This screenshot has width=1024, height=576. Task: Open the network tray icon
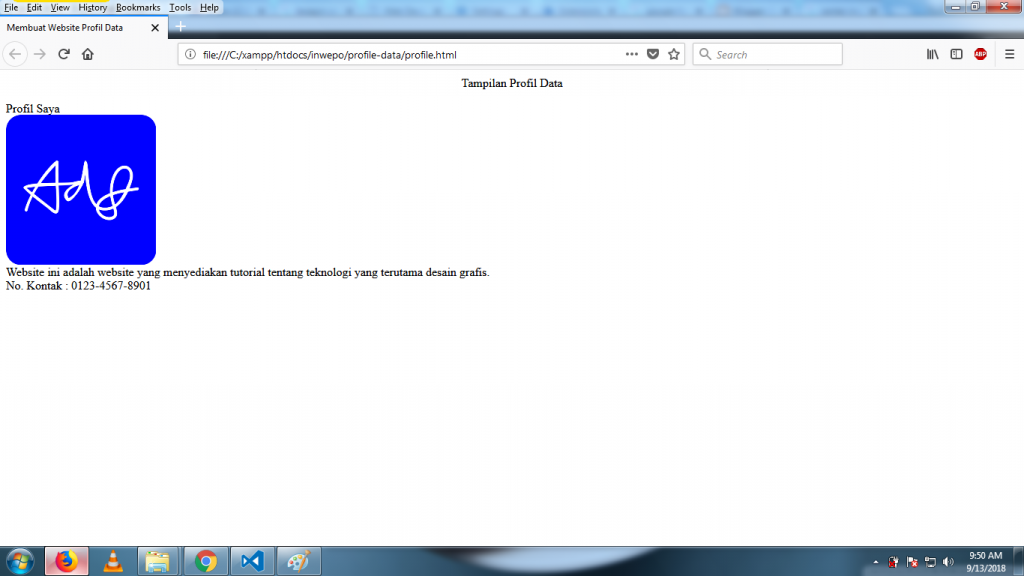(x=930, y=562)
